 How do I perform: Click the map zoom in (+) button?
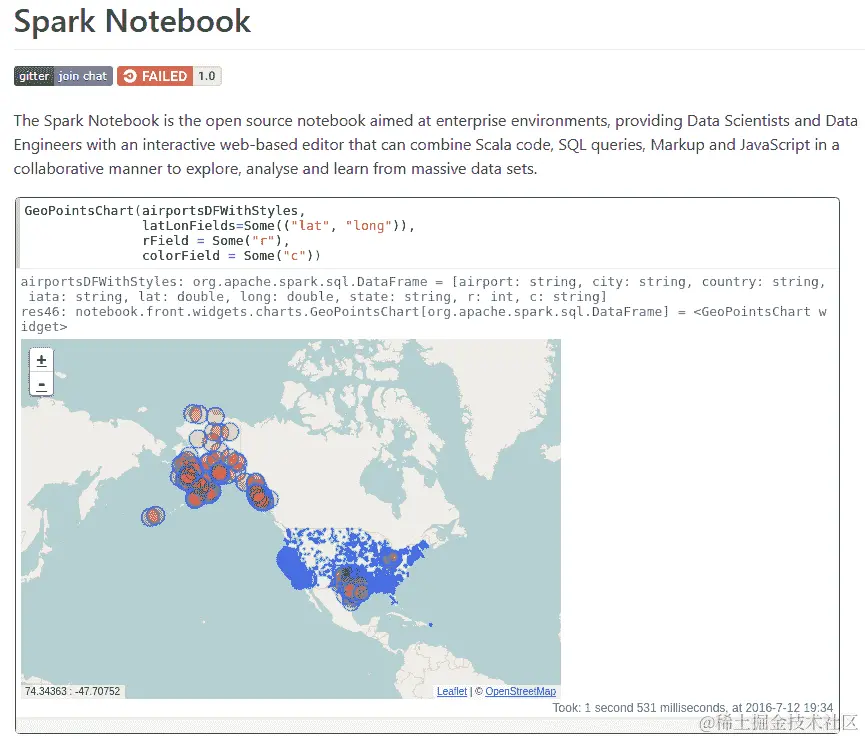(41, 361)
